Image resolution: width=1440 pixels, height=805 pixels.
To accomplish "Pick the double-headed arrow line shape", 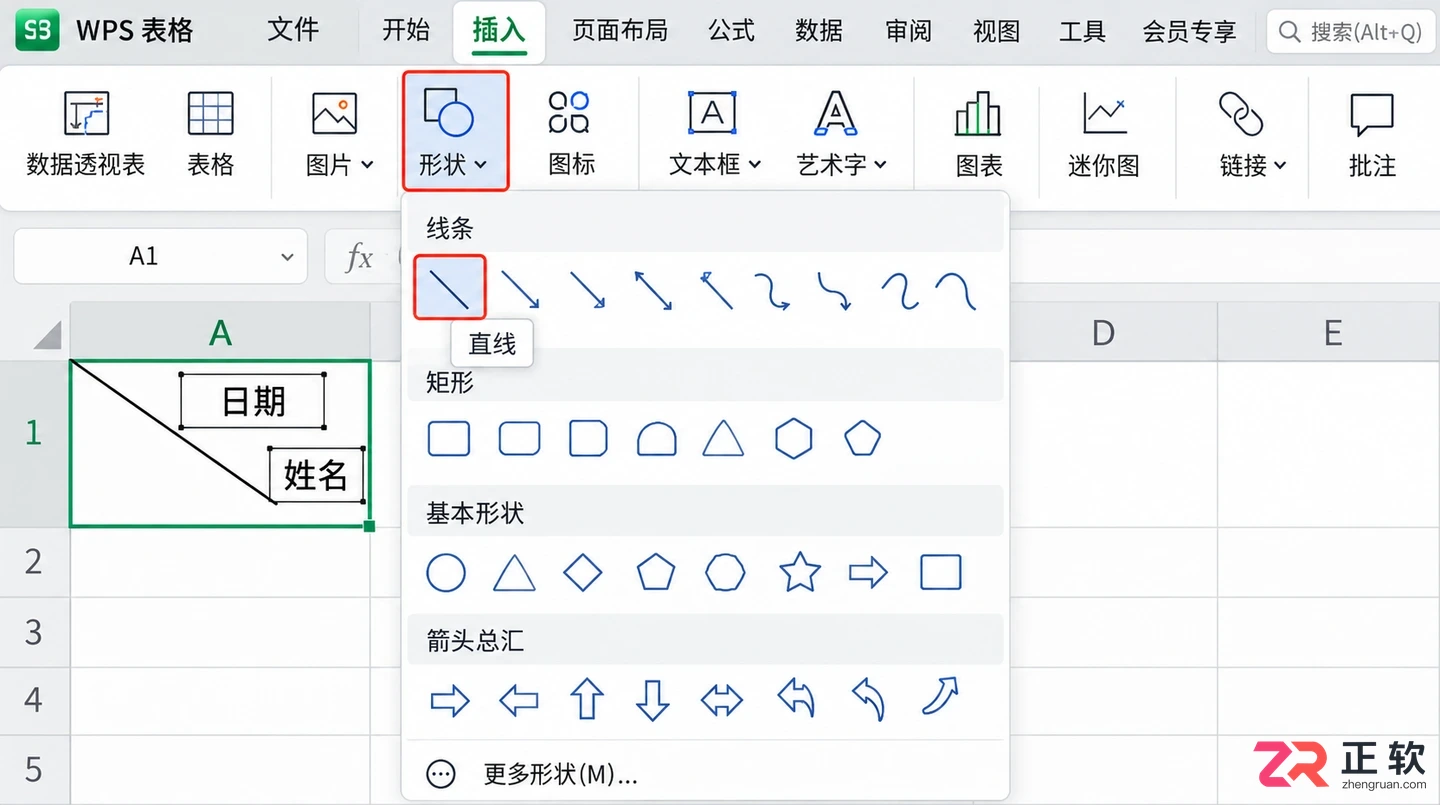I will pos(653,290).
